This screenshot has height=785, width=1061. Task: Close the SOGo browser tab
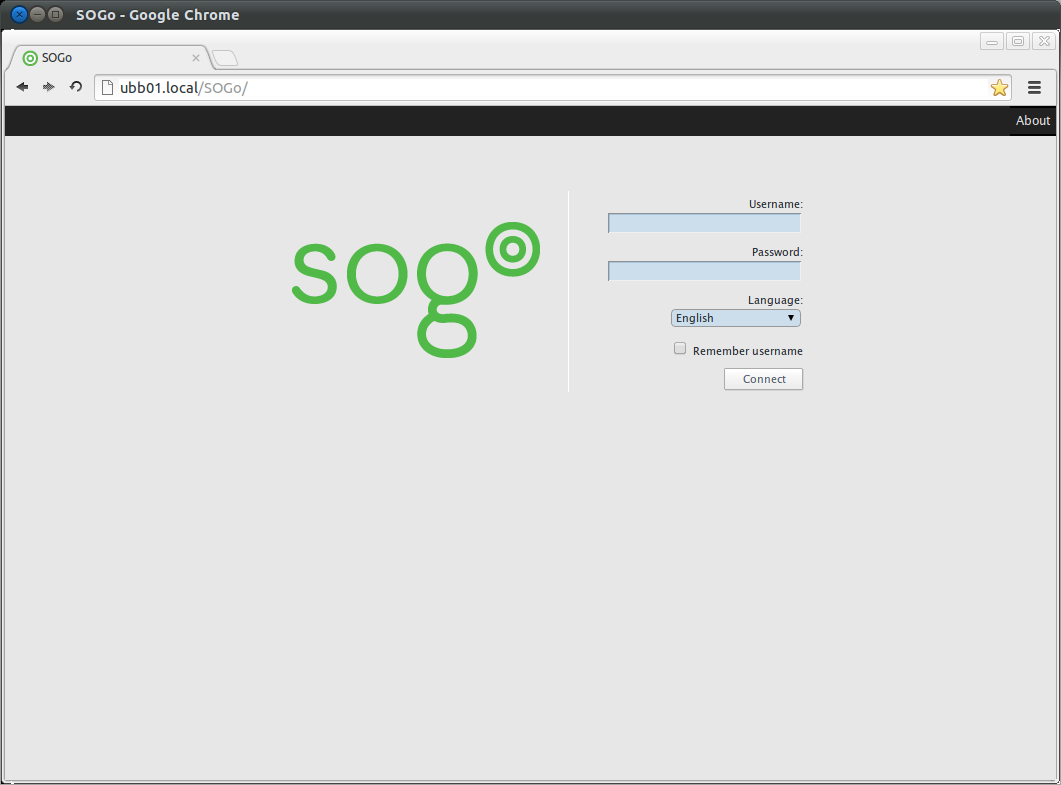(x=196, y=58)
